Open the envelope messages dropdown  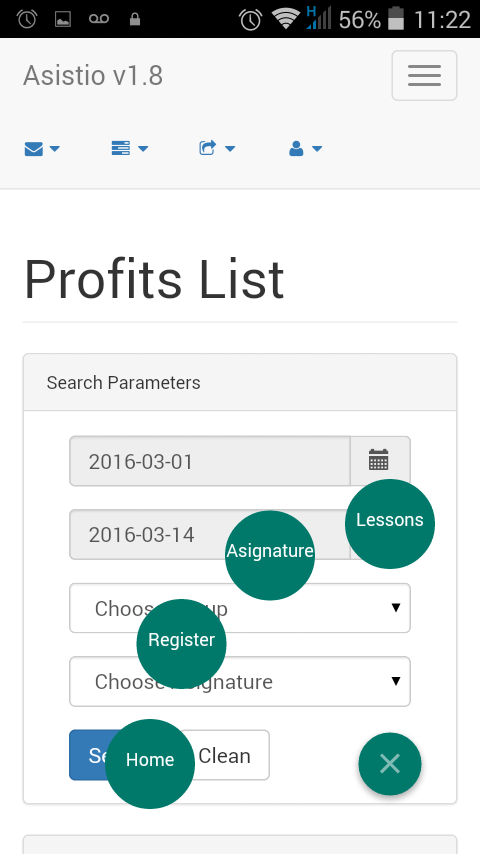[42, 148]
